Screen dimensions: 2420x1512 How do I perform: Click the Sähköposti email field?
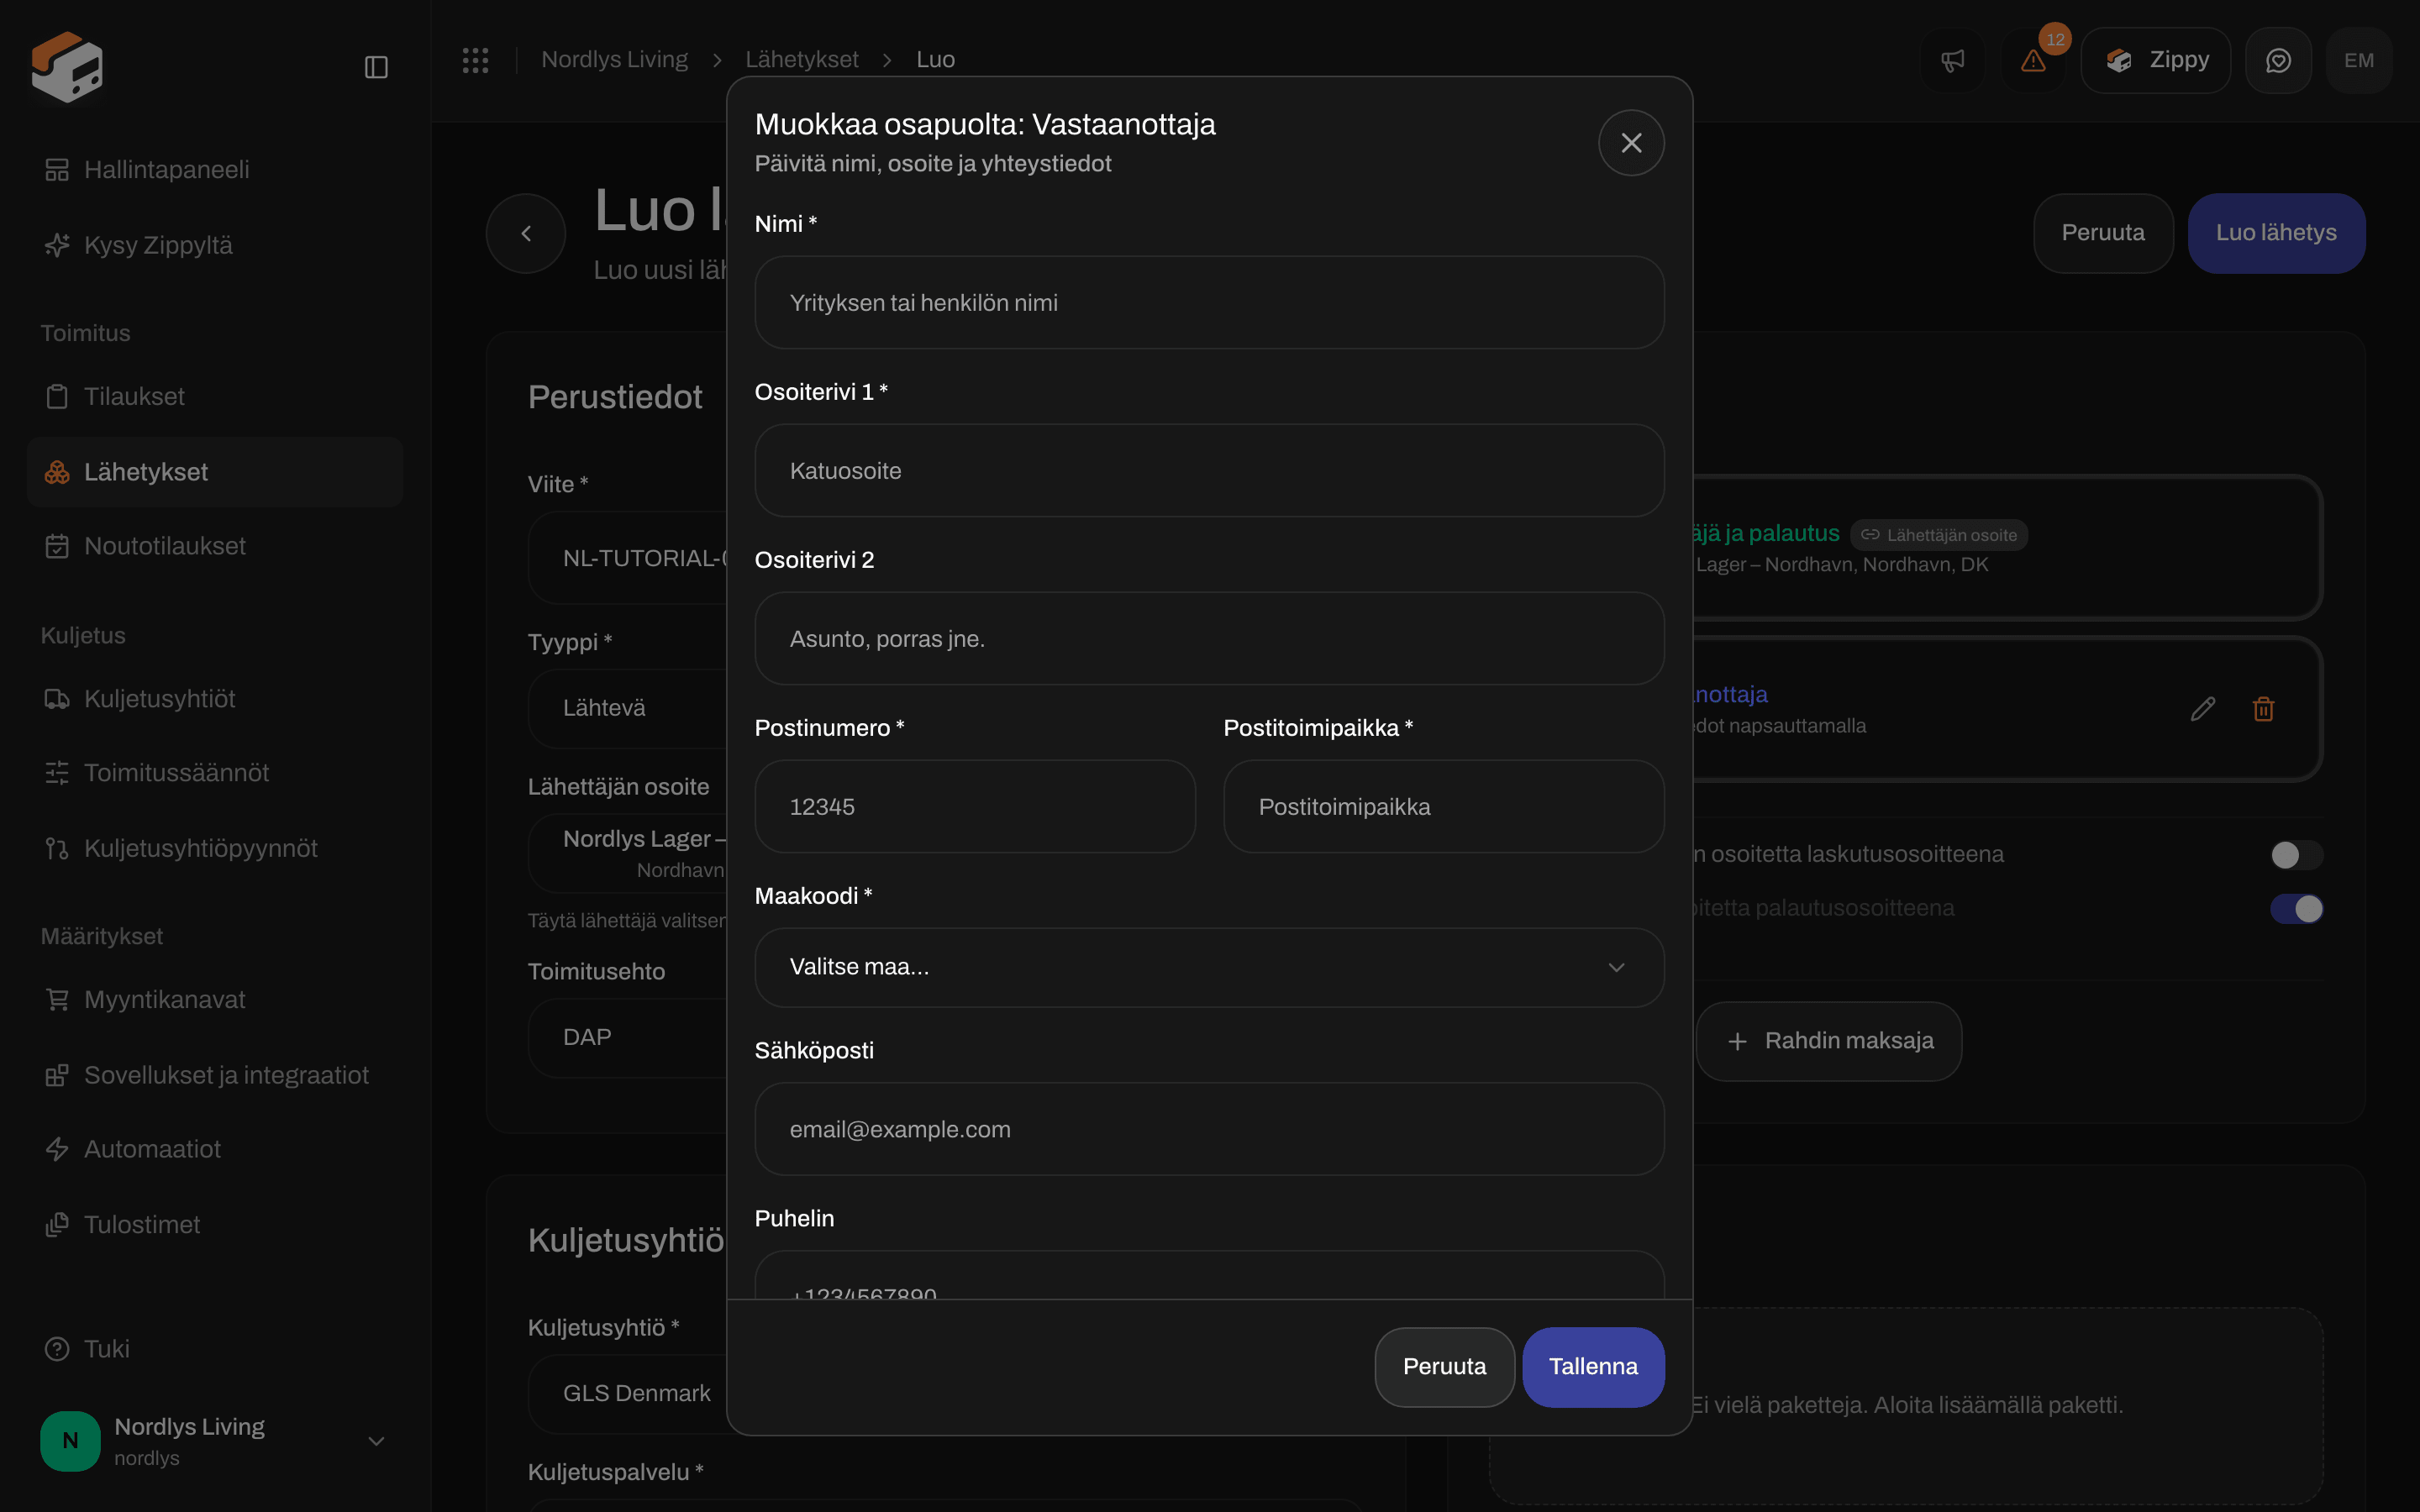pos(1209,1129)
